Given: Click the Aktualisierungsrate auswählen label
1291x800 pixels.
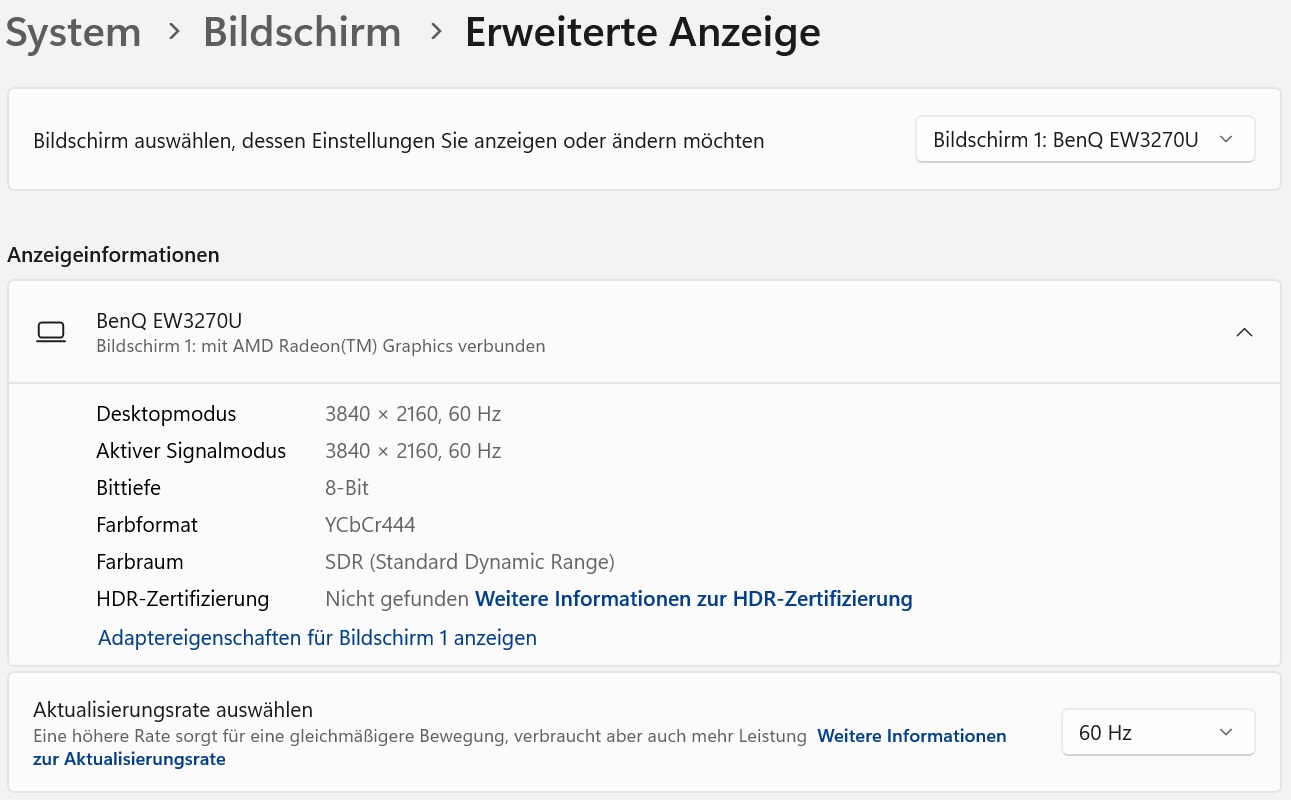Looking at the screenshot, I should point(173,710).
